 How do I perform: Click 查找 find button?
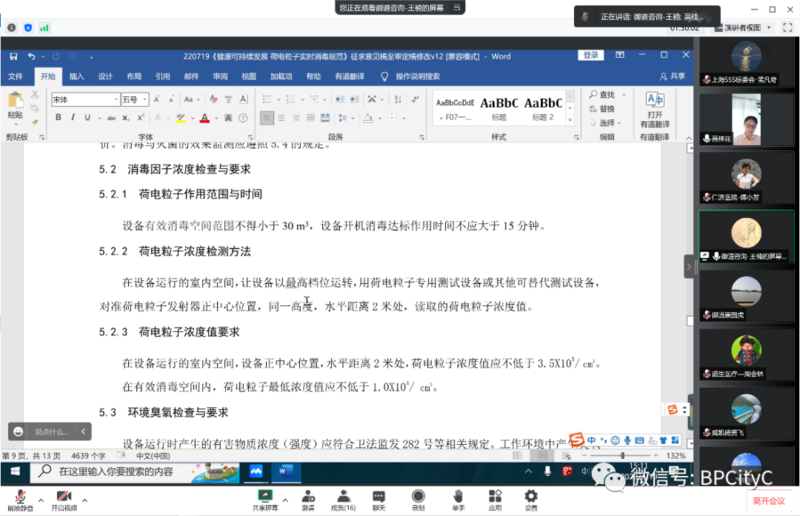[x=602, y=95]
